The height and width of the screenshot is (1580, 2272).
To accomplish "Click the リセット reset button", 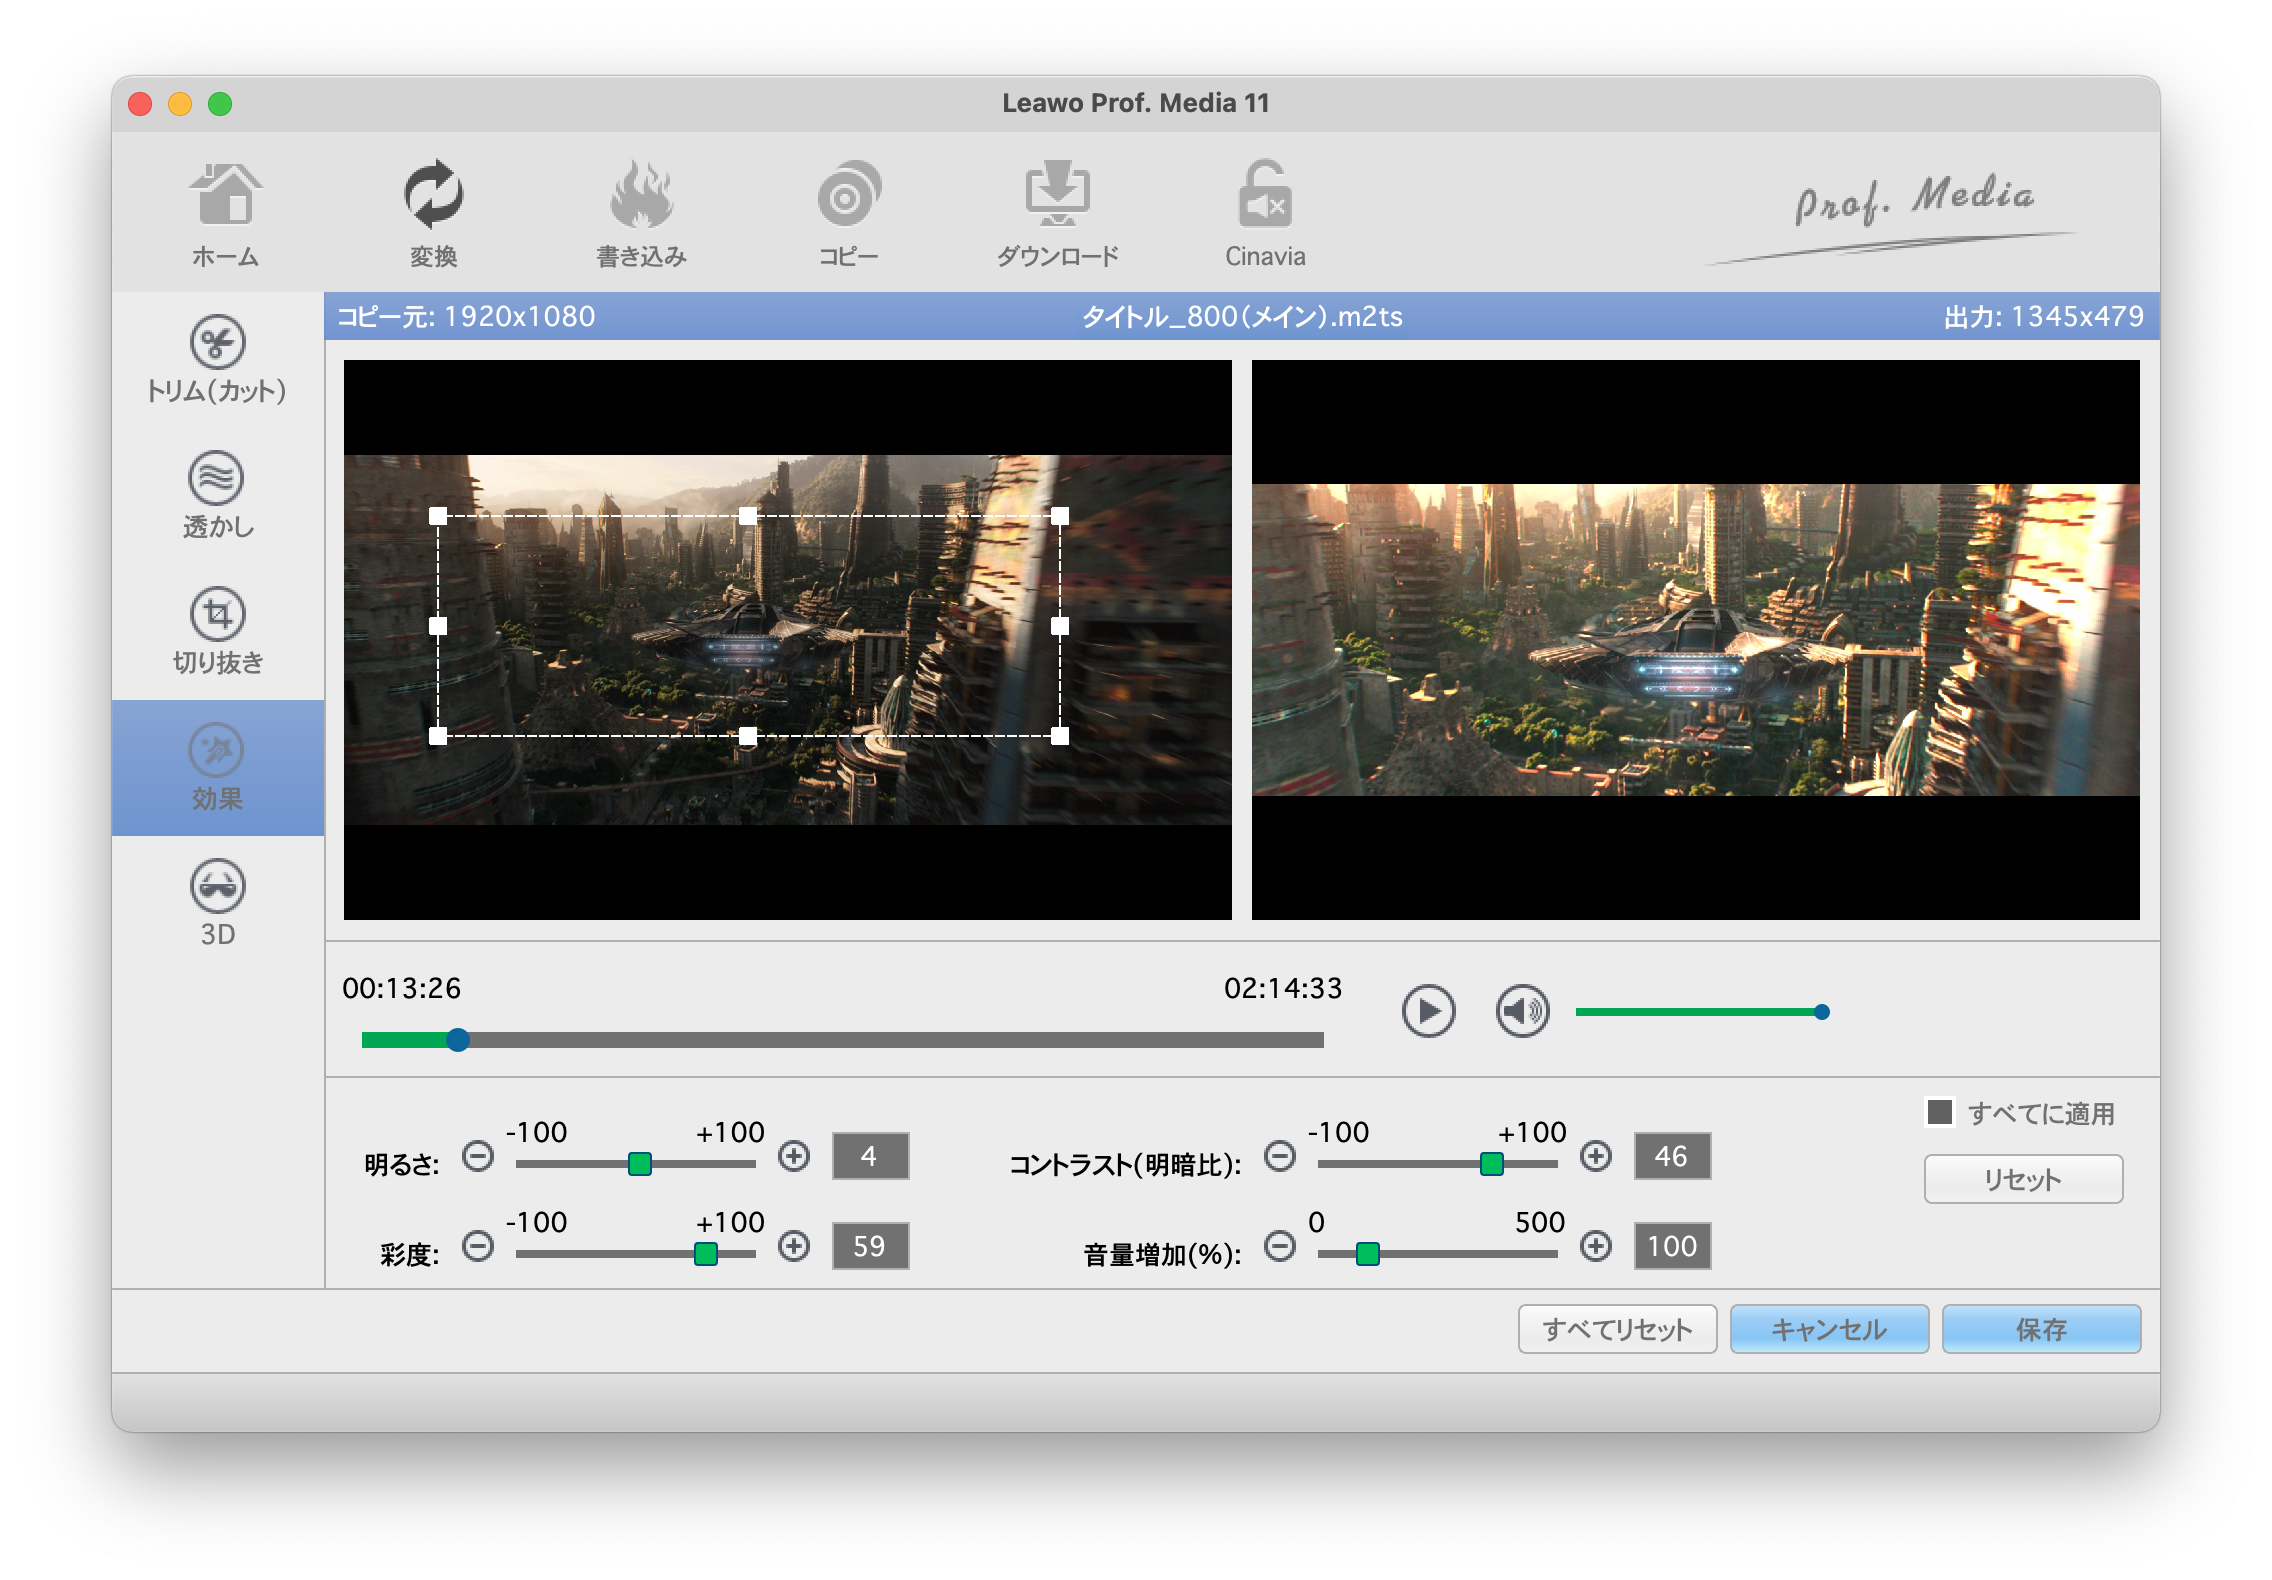I will (x=2023, y=1179).
